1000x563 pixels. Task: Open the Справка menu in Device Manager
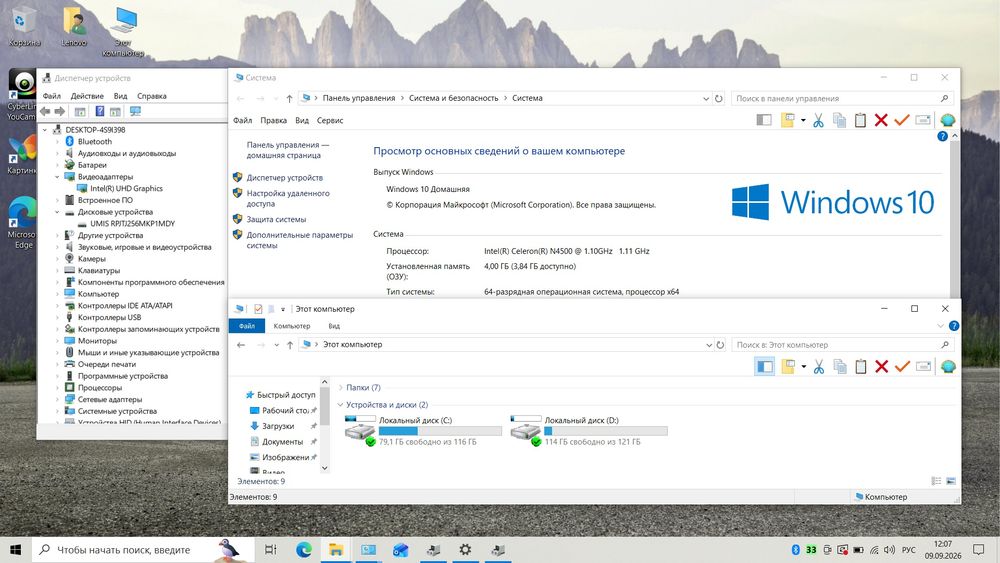coord(152,96)
